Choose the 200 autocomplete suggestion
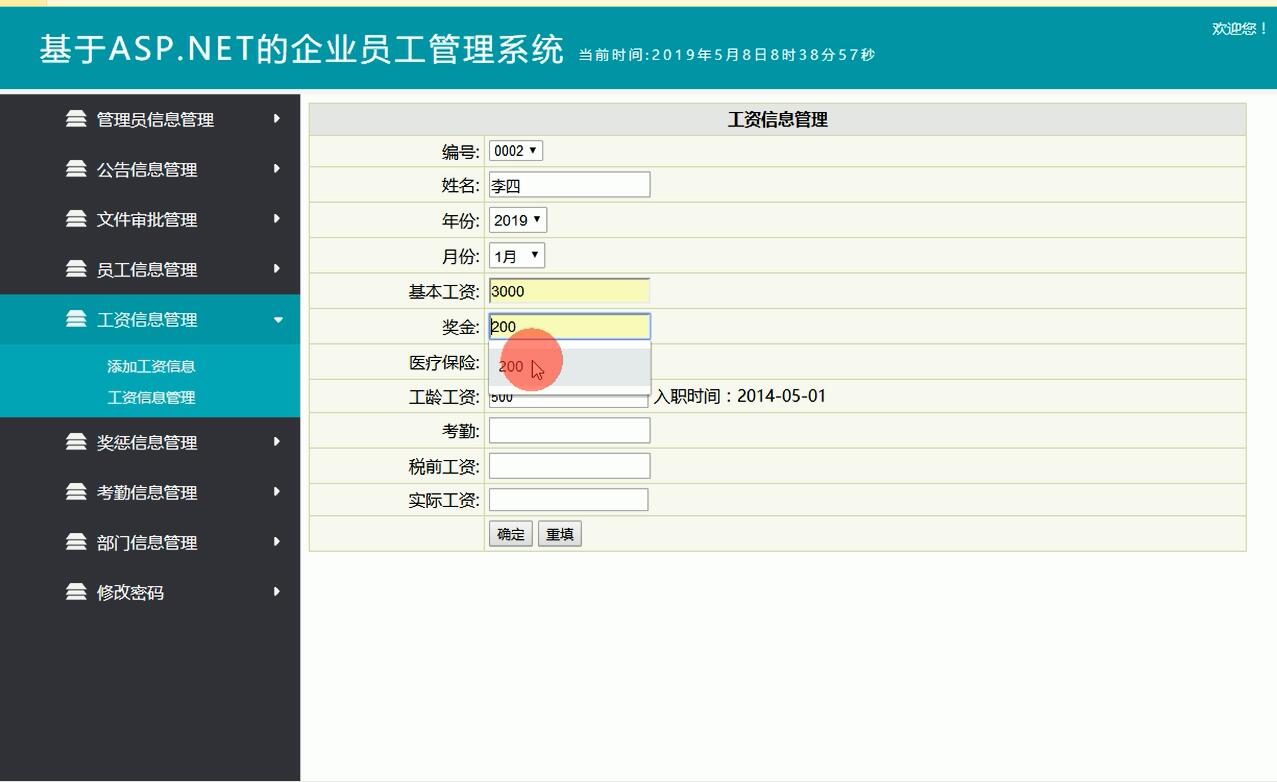This screenshot has height=782, width=1277. point(569,367)
